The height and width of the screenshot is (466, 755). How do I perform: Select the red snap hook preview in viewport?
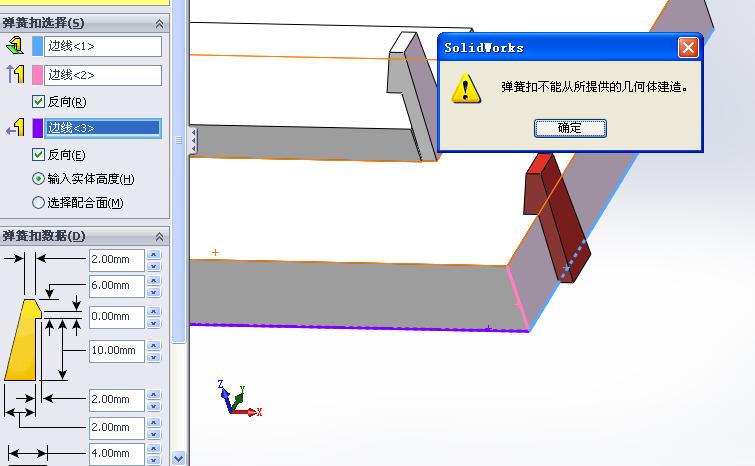pyautogui.click(x=556, y=217)
